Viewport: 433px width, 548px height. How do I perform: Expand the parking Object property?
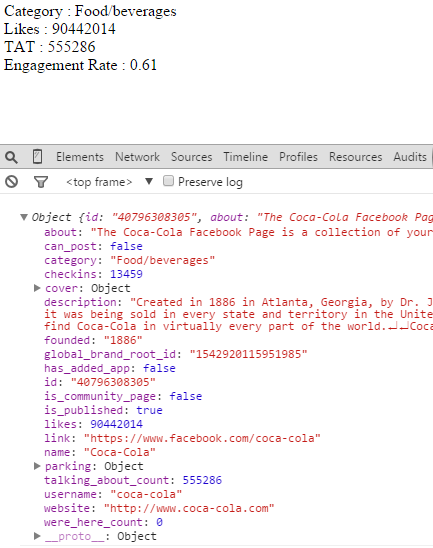tap(37, 466)
